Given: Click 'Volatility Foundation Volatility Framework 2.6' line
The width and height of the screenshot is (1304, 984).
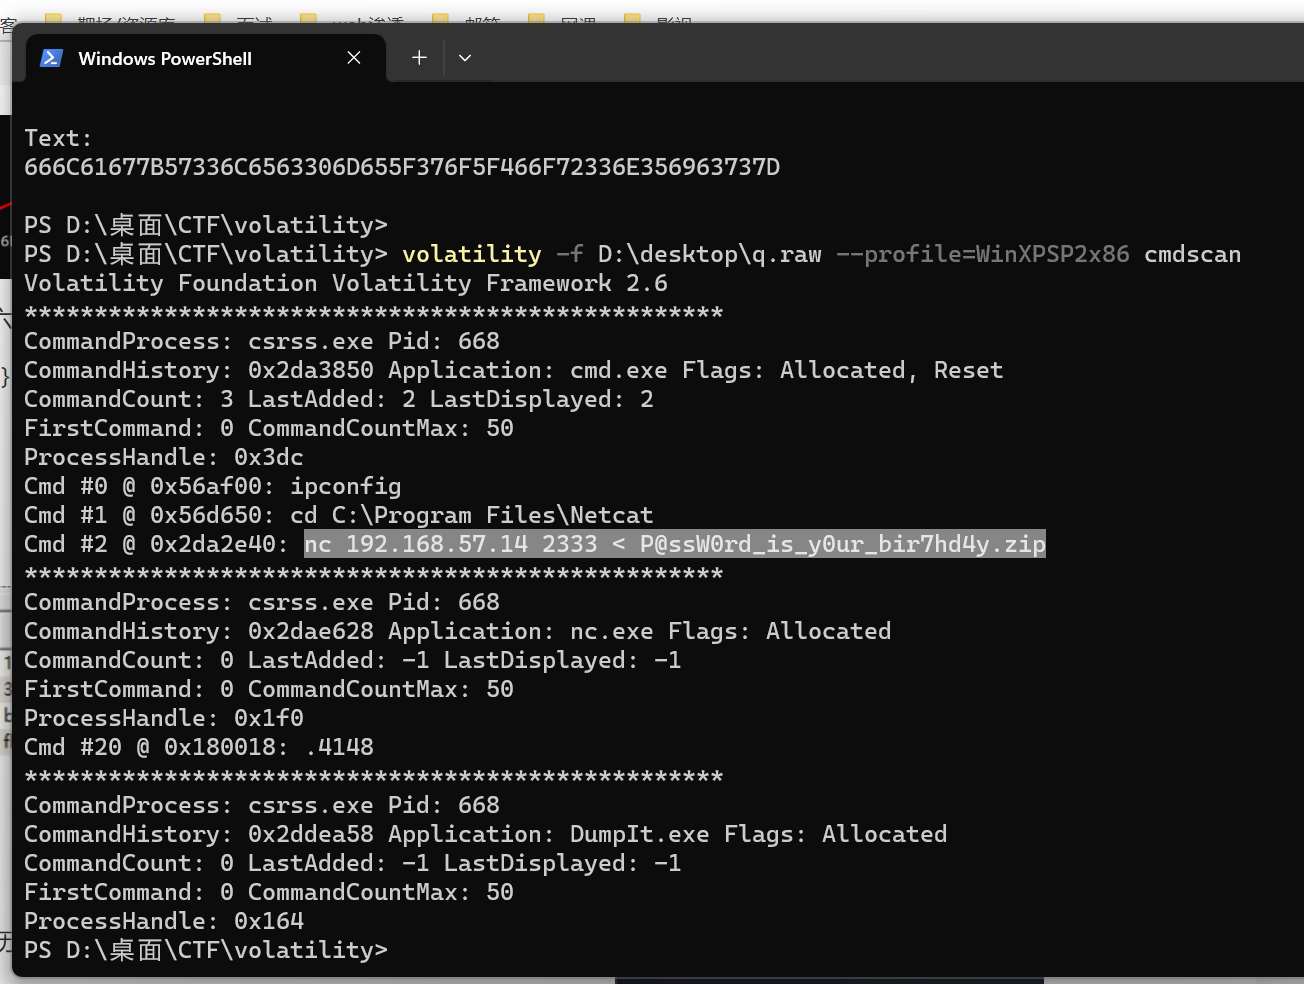Looking at the screenshot, I should pyautogui.click(x=346, y=283).
